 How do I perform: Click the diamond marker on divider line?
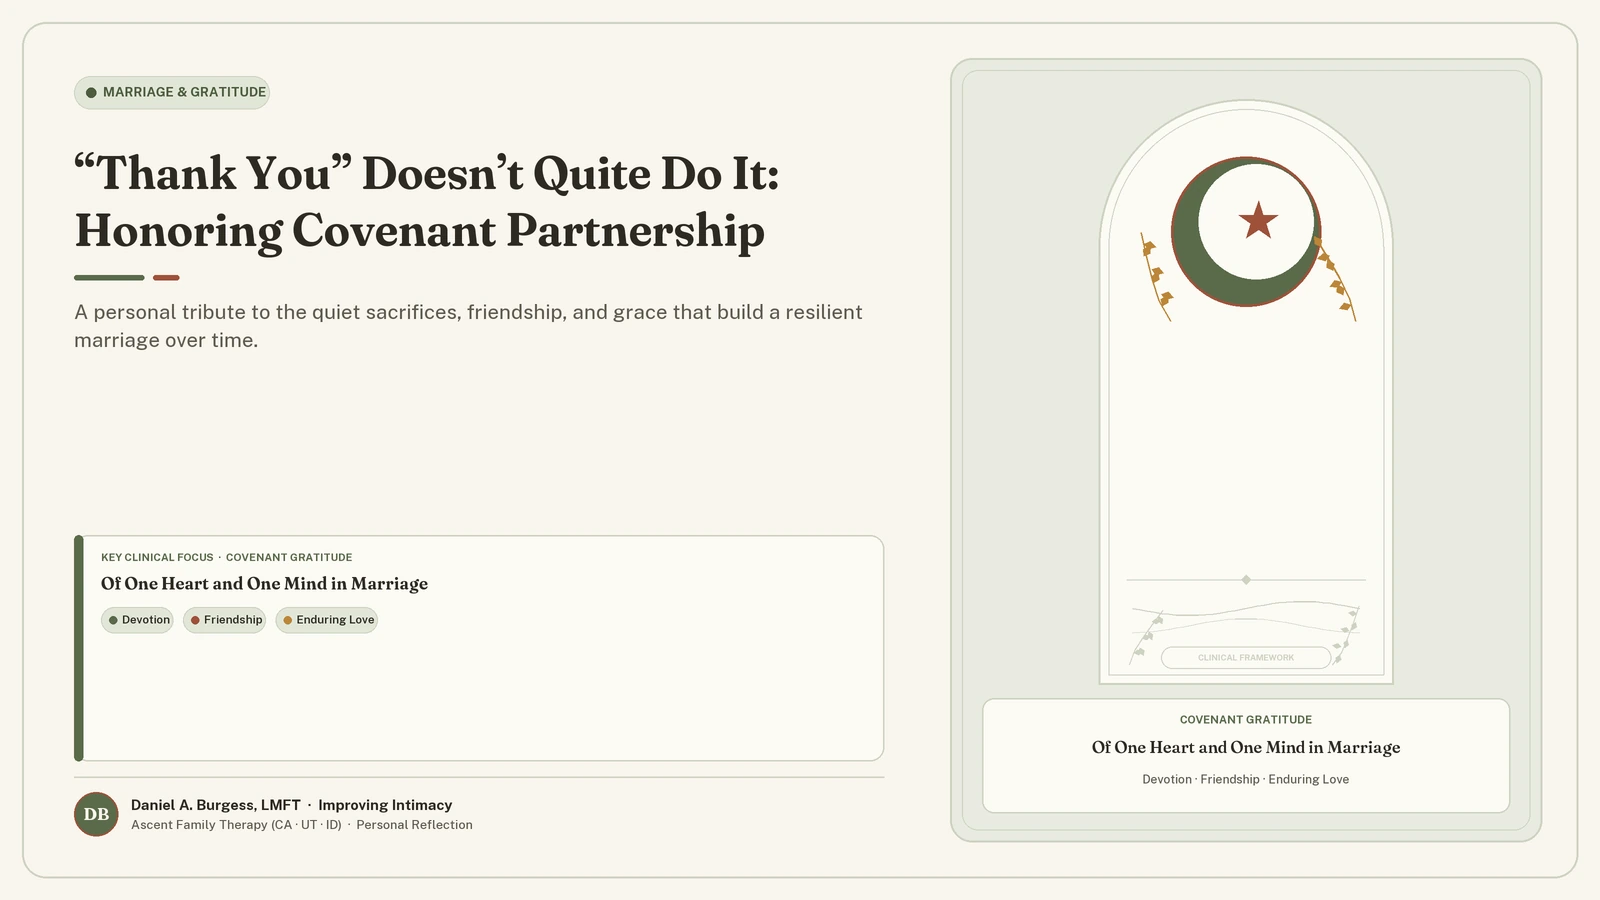click(1246, 580)
